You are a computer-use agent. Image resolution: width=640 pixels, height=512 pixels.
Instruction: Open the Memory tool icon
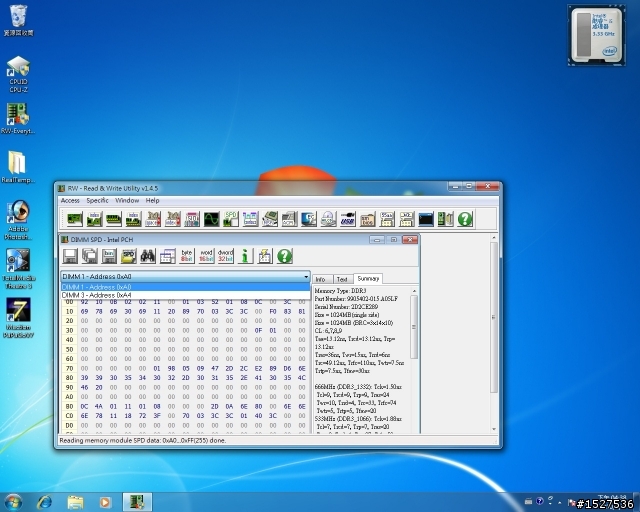coord(114,219)
